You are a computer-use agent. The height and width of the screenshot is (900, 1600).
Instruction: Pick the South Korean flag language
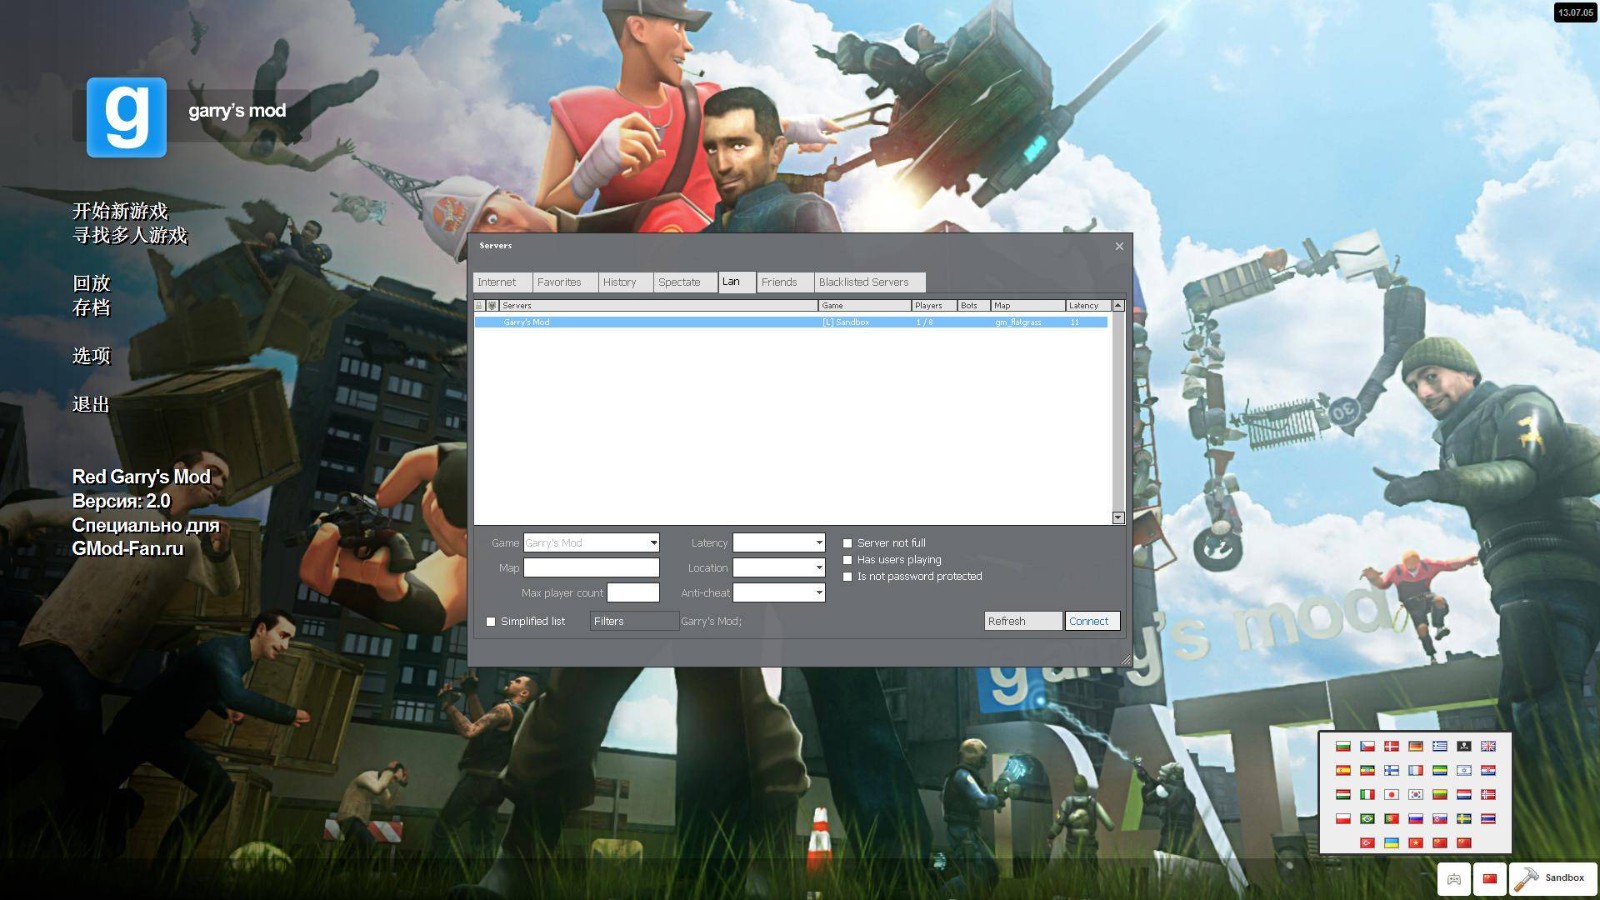[x=1416, y=794]
